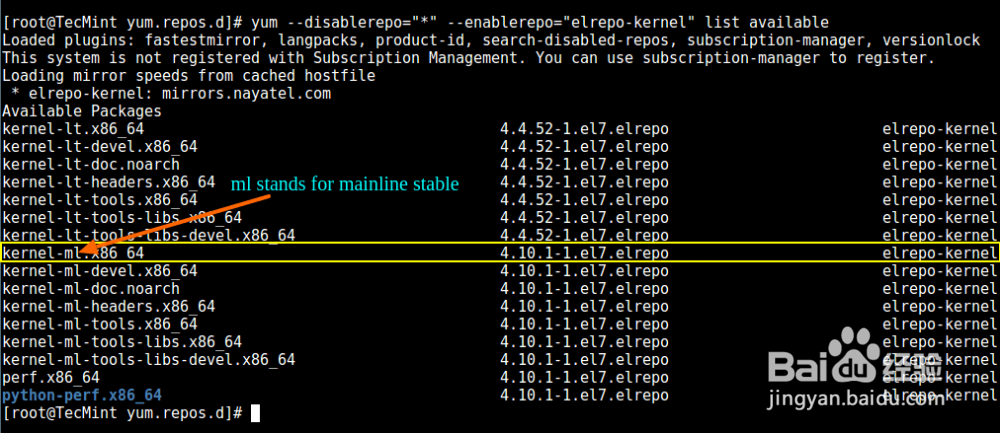Select the kernel-lt-devel.x86_64 package name
1000x433 pixels.
click(100, 147)
